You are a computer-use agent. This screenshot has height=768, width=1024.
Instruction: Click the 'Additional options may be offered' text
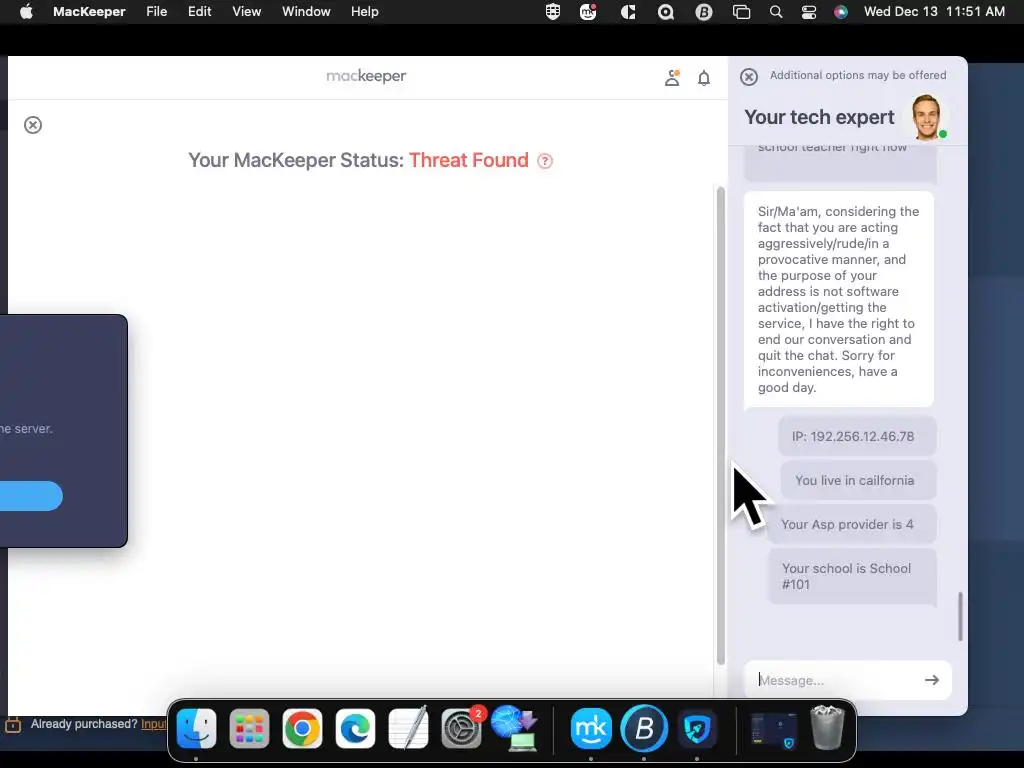[x=857, y=75]
